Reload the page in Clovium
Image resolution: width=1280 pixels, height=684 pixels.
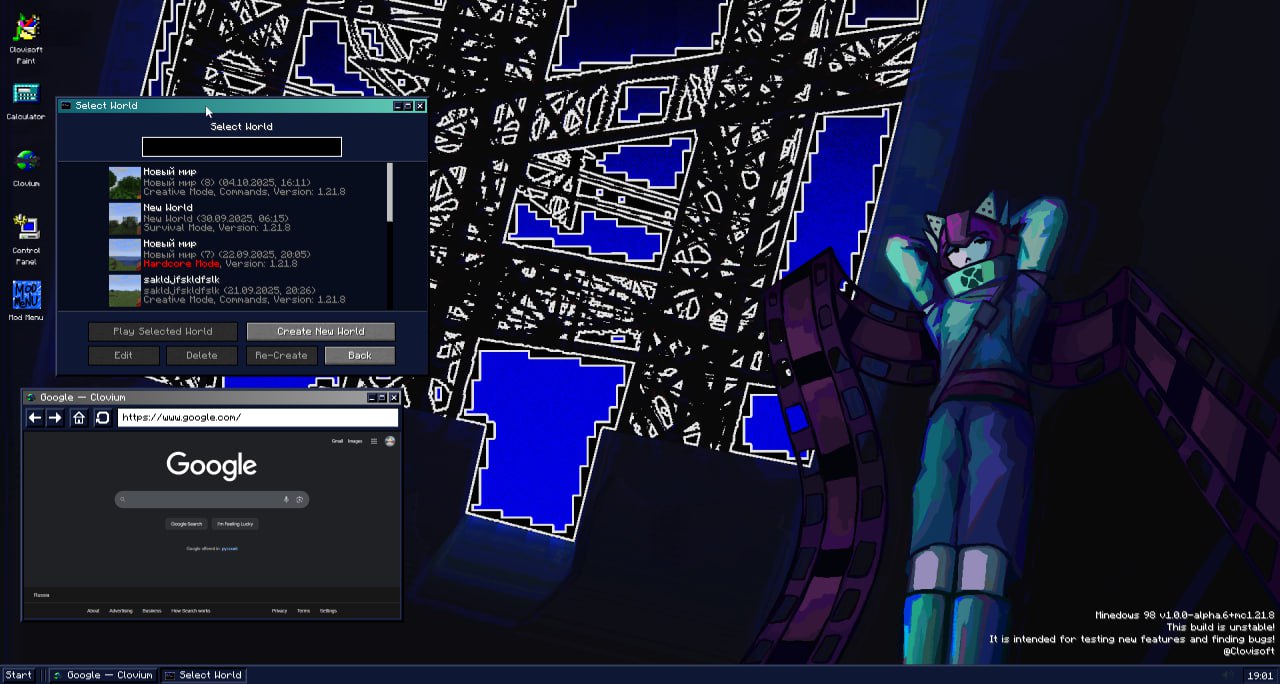102,418
